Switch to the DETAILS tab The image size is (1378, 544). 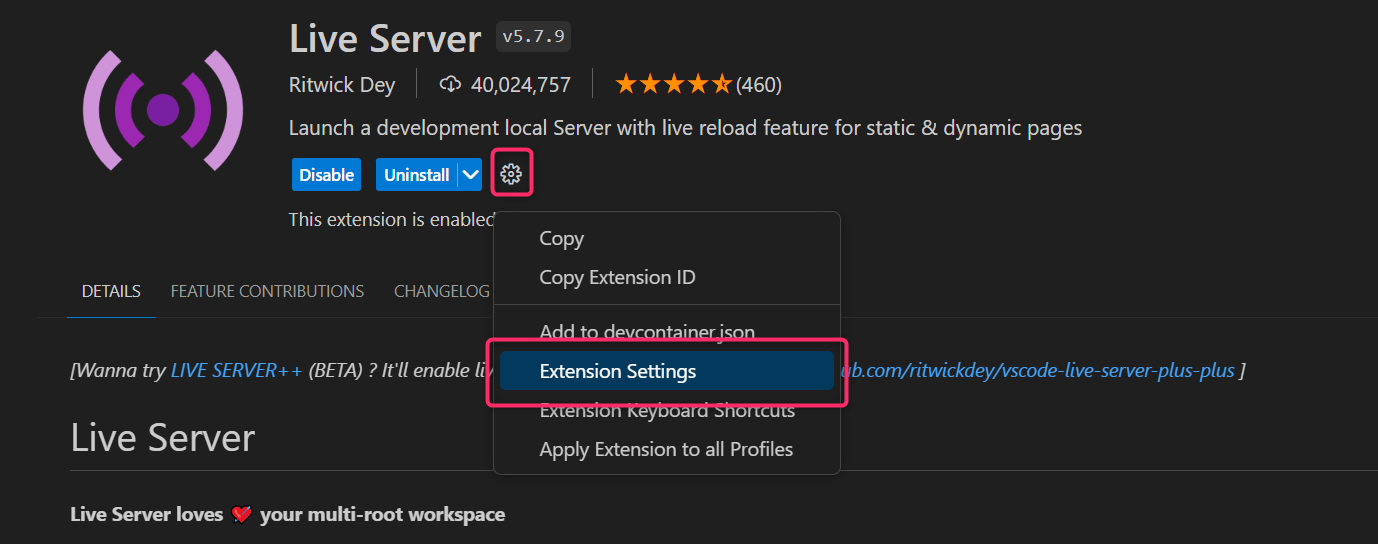click(x=111, y=291)
